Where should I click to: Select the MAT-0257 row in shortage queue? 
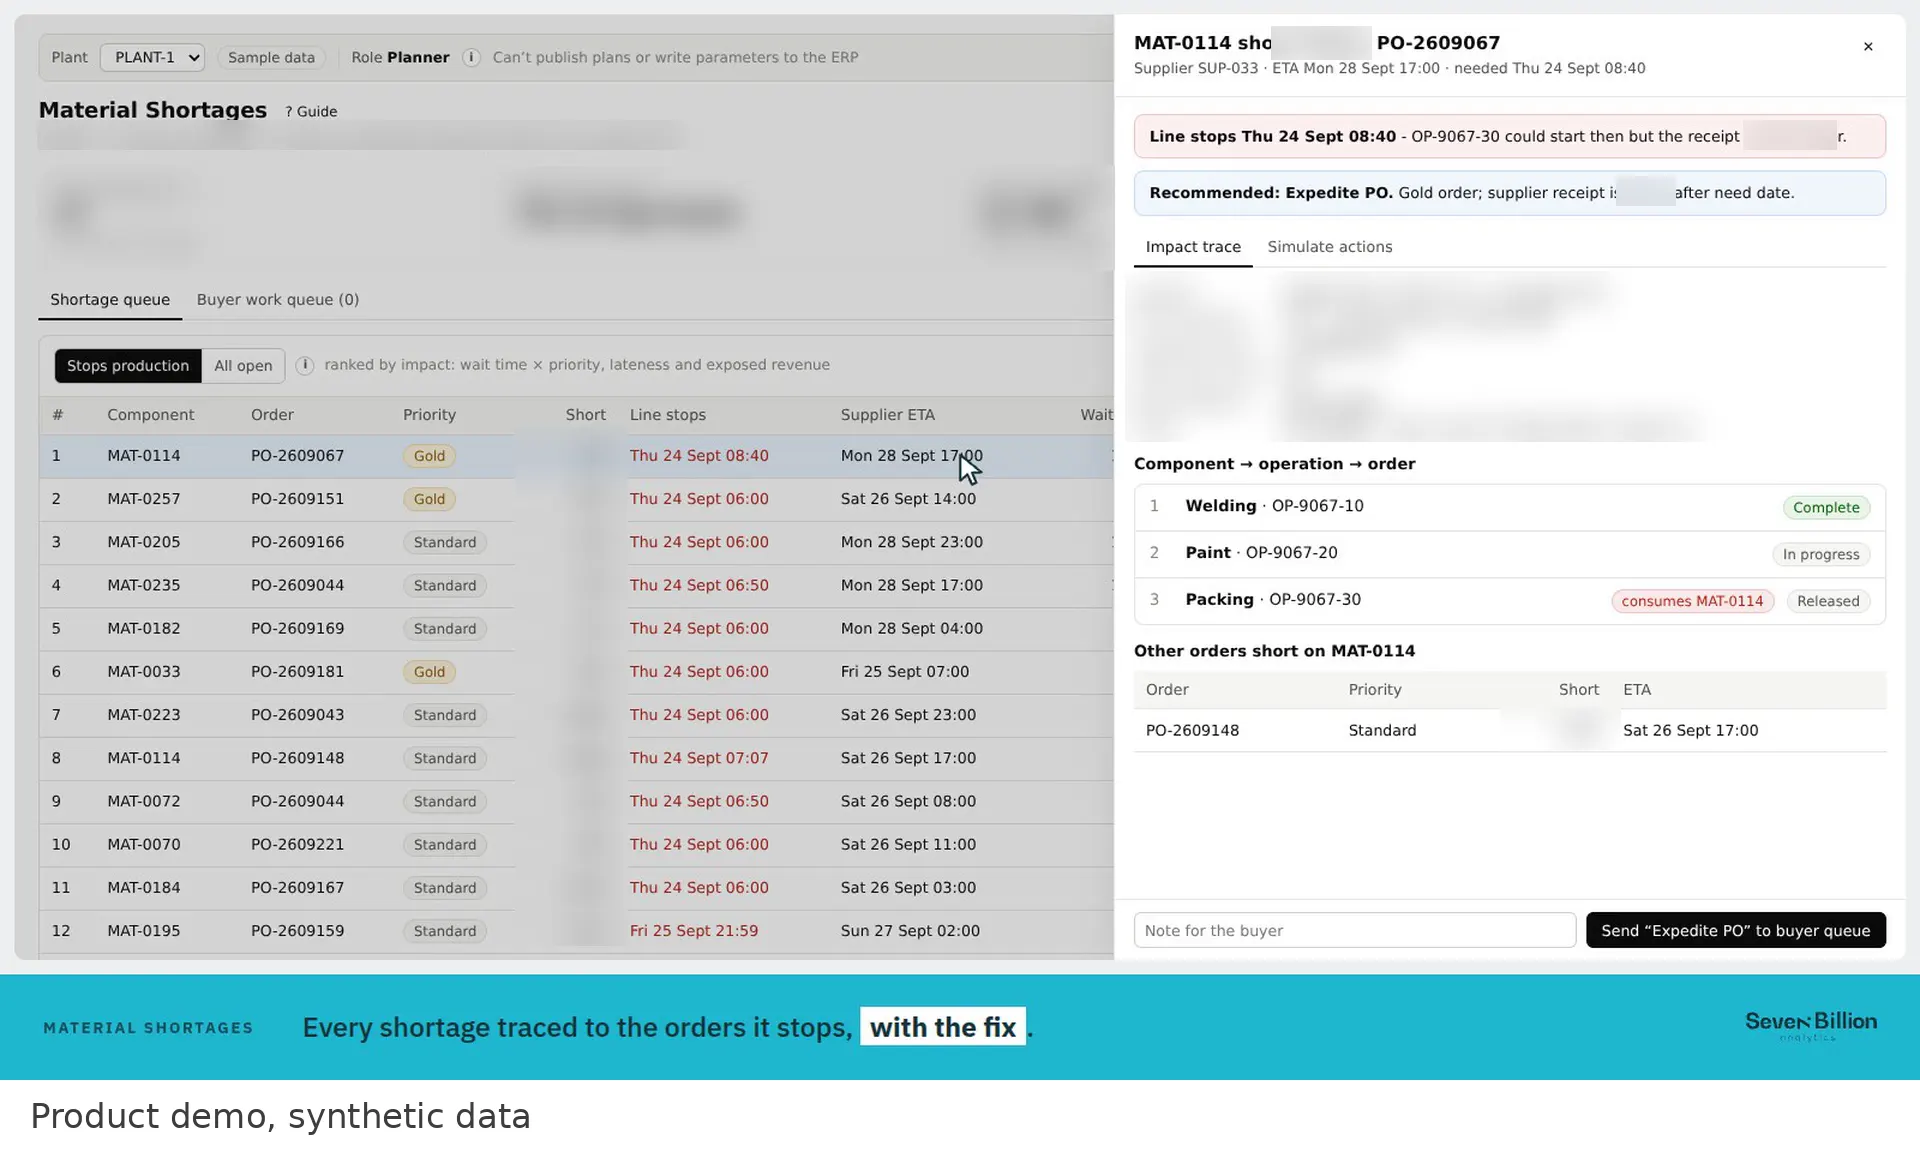pos(576,498)
